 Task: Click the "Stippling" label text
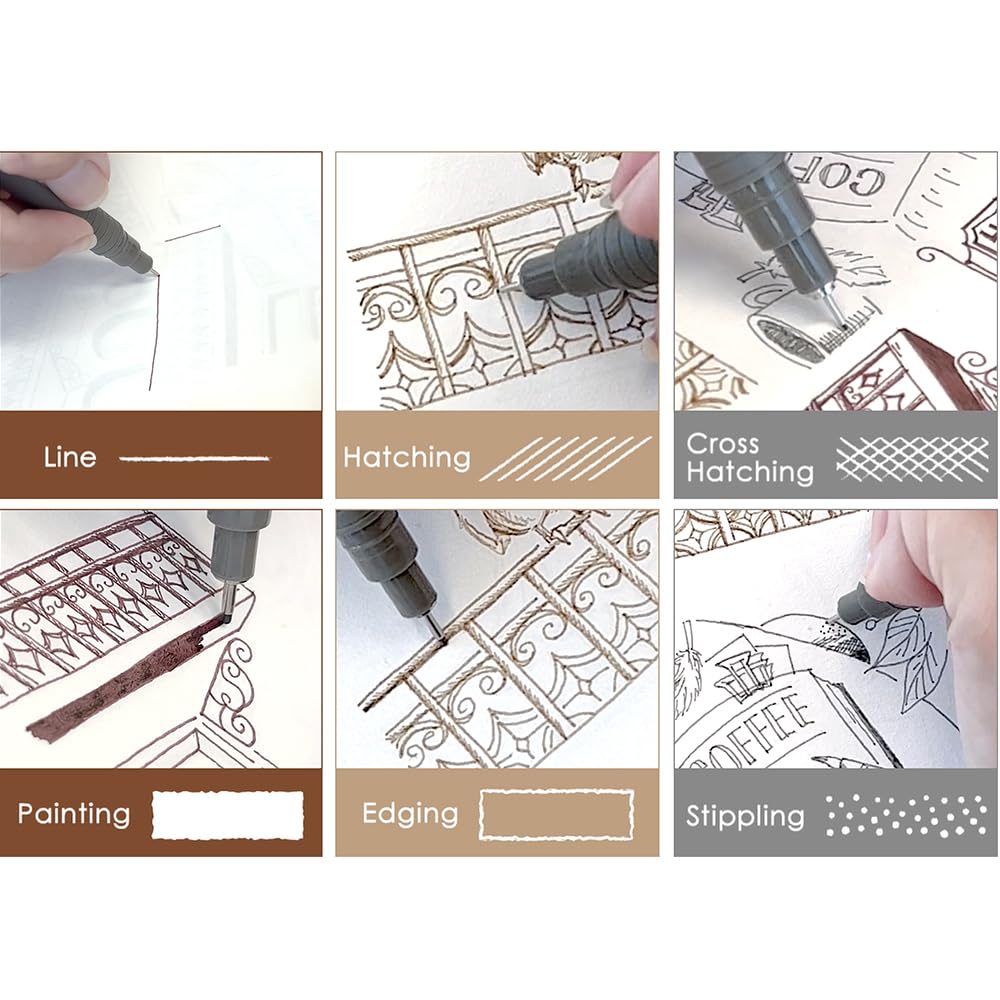(x=745, y=816)
